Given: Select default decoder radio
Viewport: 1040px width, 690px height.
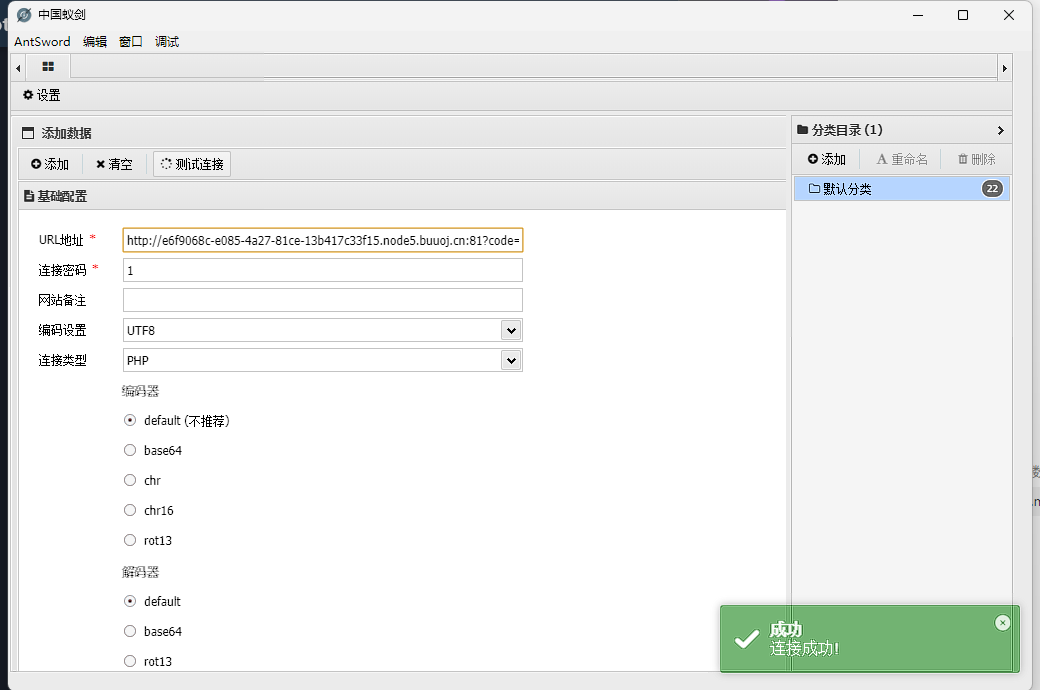Looking at the screenshot, I should click(x=130, y=601).
